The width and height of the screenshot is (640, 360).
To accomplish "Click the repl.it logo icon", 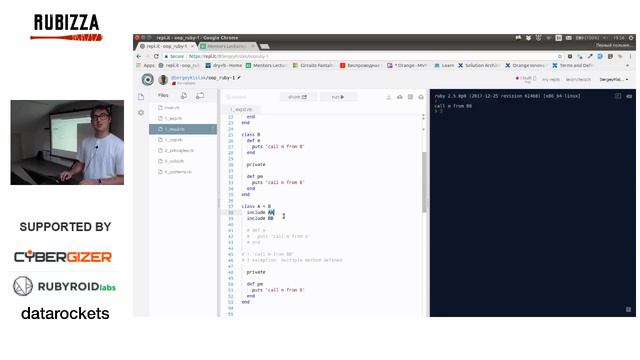I will pos(147,79).
